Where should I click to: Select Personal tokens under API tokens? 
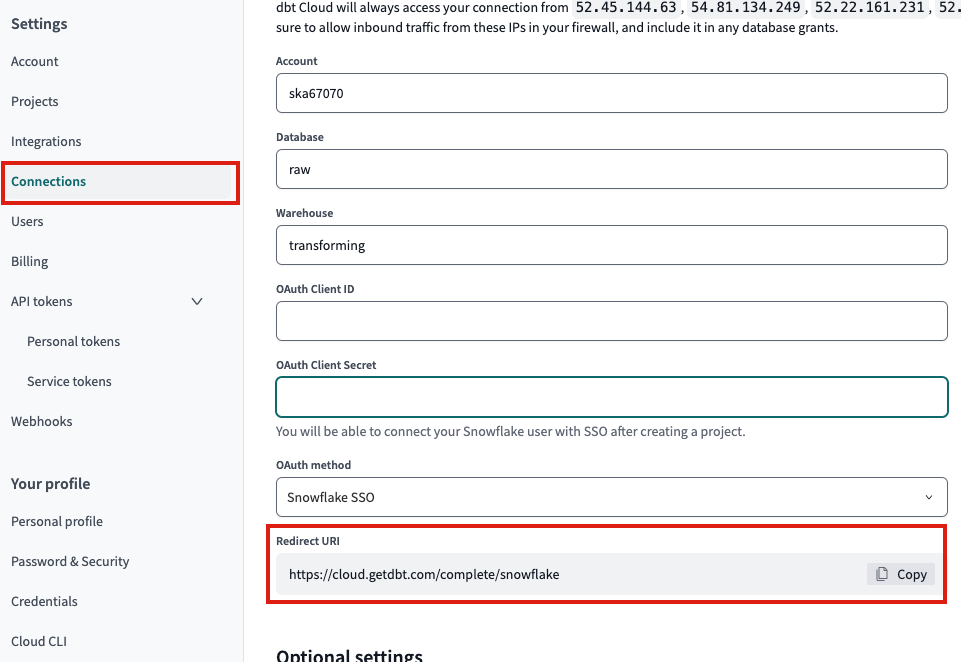73,342
